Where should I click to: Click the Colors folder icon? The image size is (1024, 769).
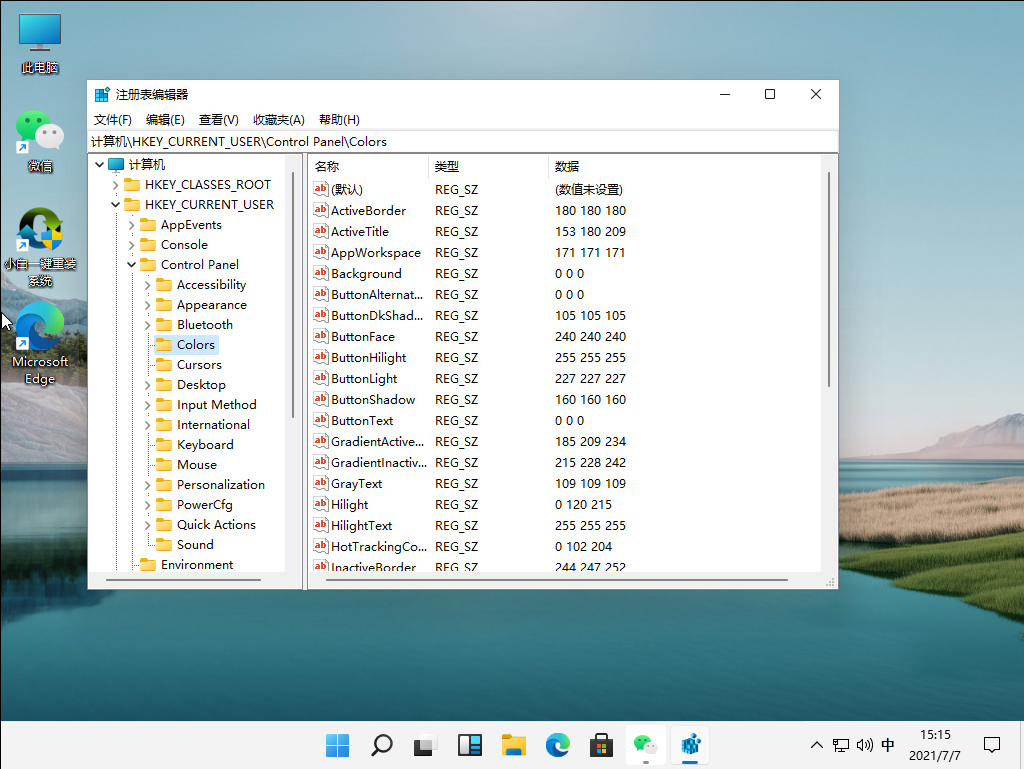click(163, 344)
